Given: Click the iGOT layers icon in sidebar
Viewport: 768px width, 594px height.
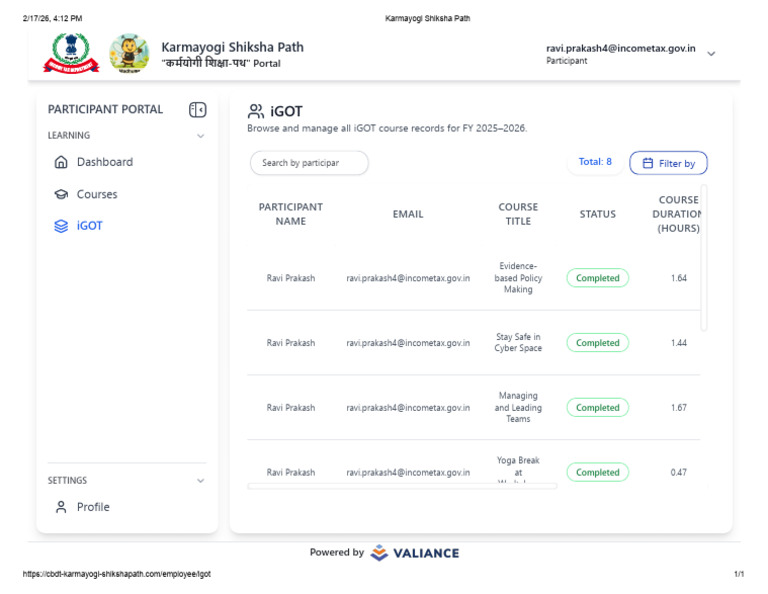Looking at the screenshot, I should (x=61, y=226).
